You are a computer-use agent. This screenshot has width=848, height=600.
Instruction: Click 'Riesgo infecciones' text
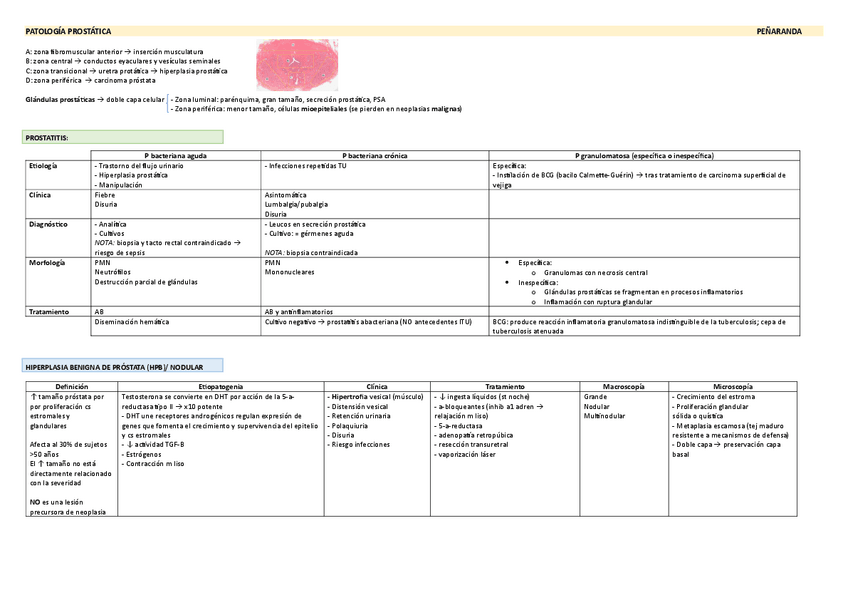tap(361, 444)
